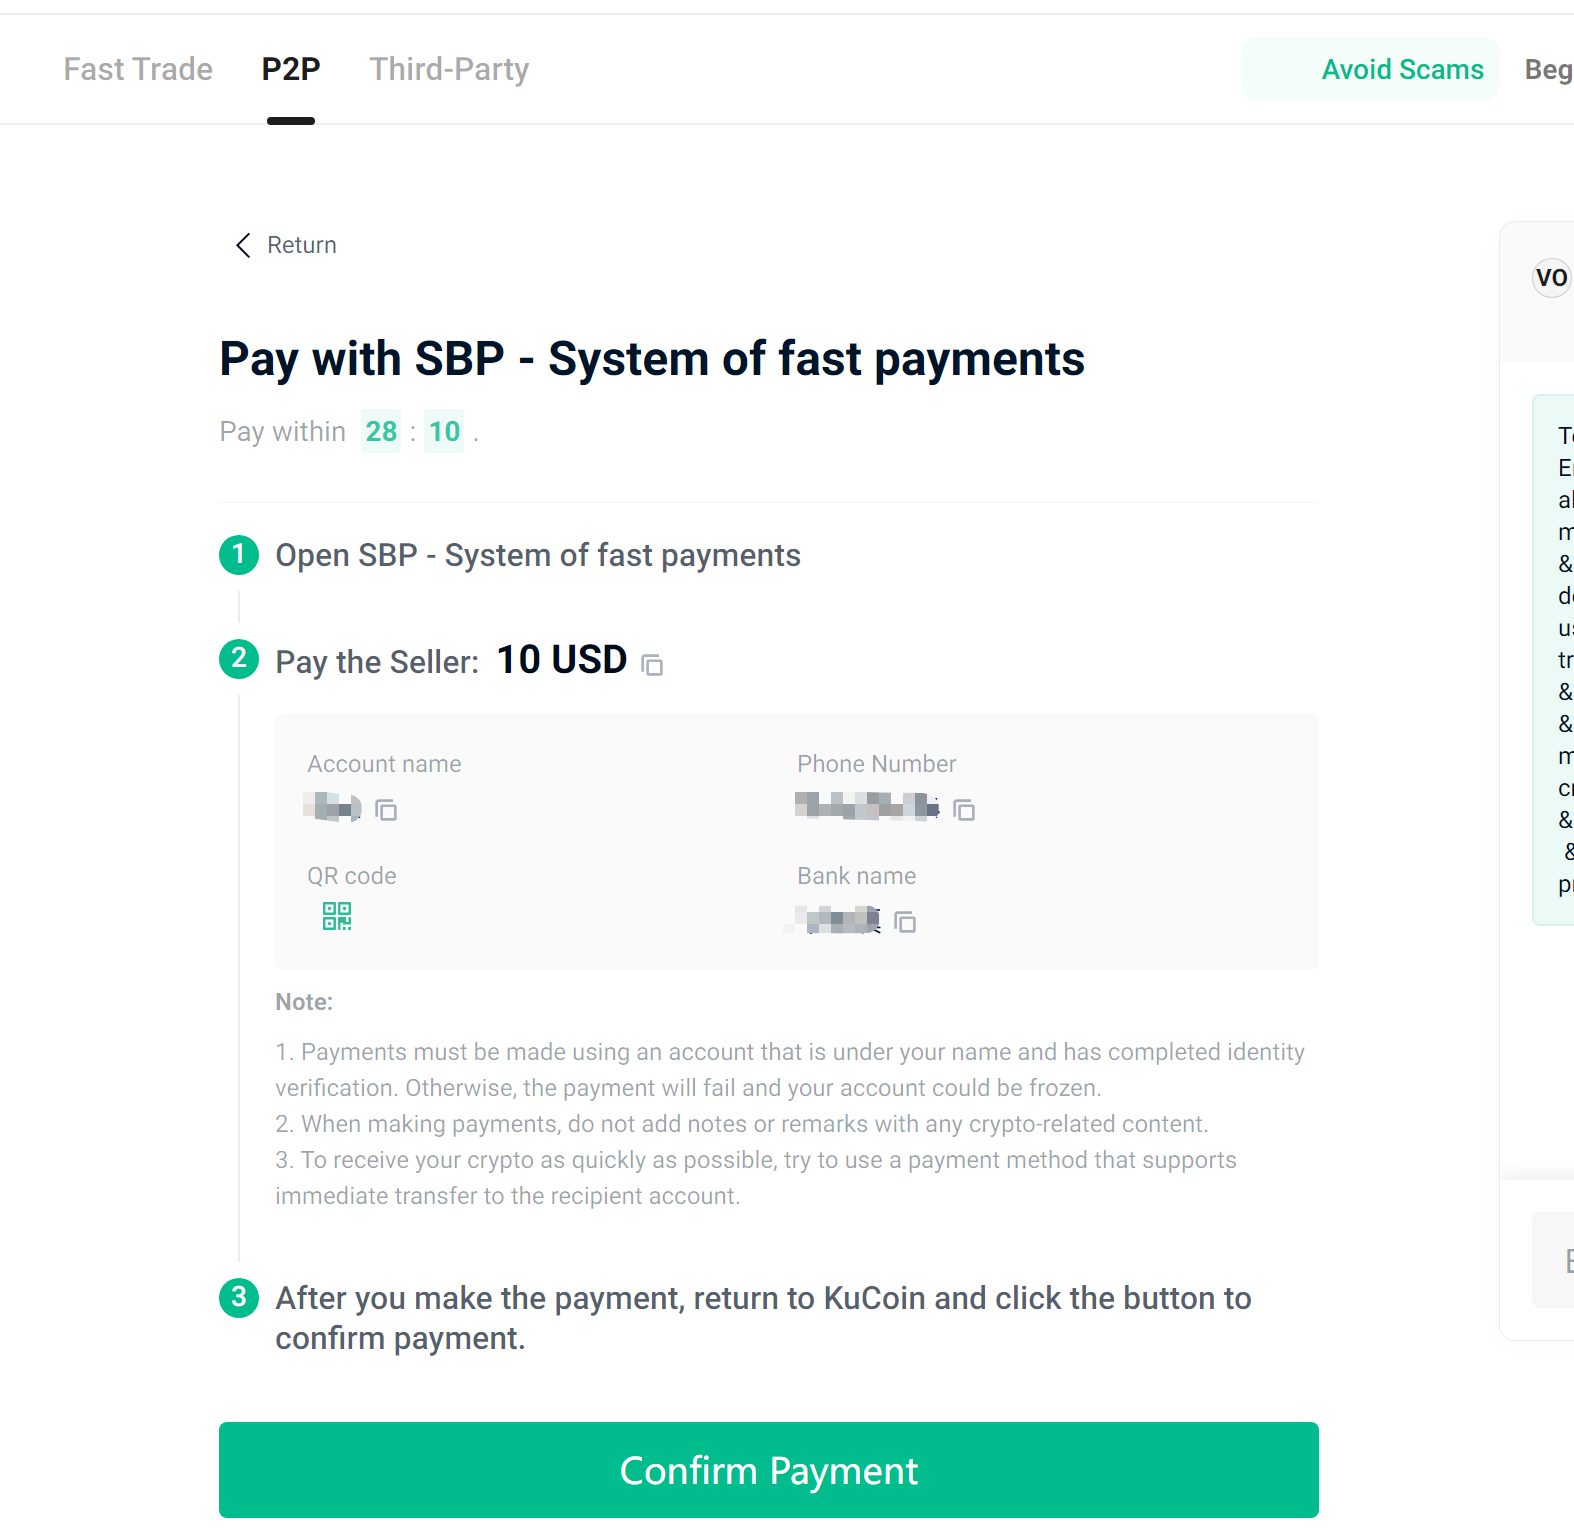The image size is (1574, 1537).
Task: Switch to the Fast Trade tab
Action: (138, 69)
